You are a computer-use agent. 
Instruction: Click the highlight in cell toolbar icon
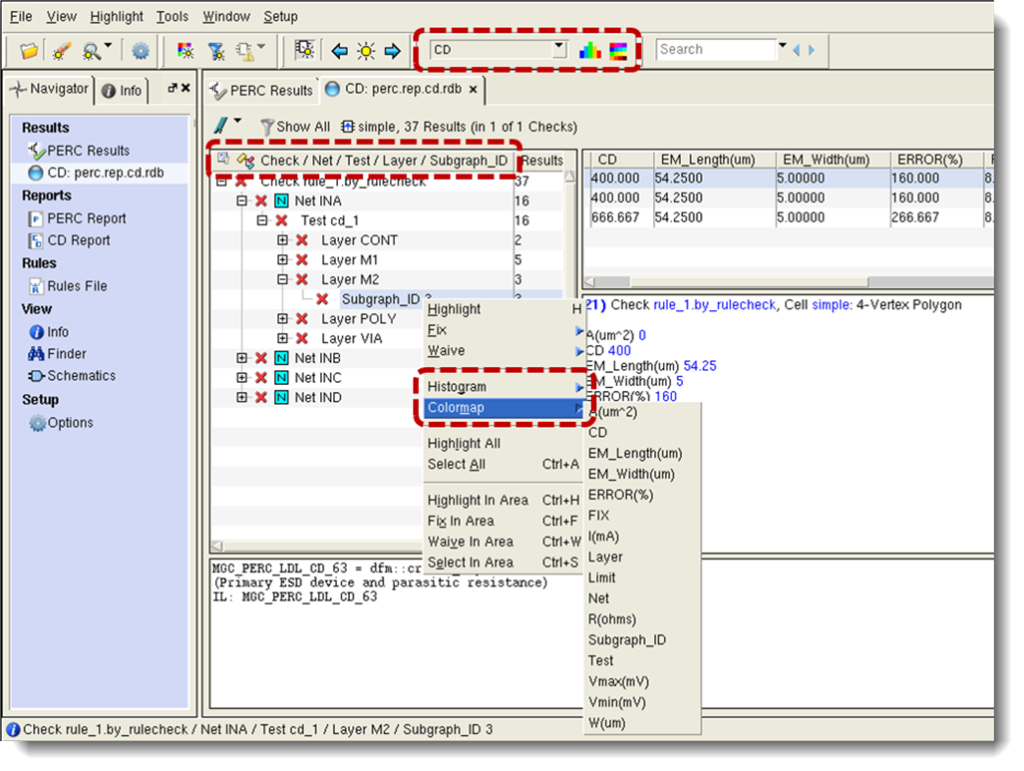(304, 50)
